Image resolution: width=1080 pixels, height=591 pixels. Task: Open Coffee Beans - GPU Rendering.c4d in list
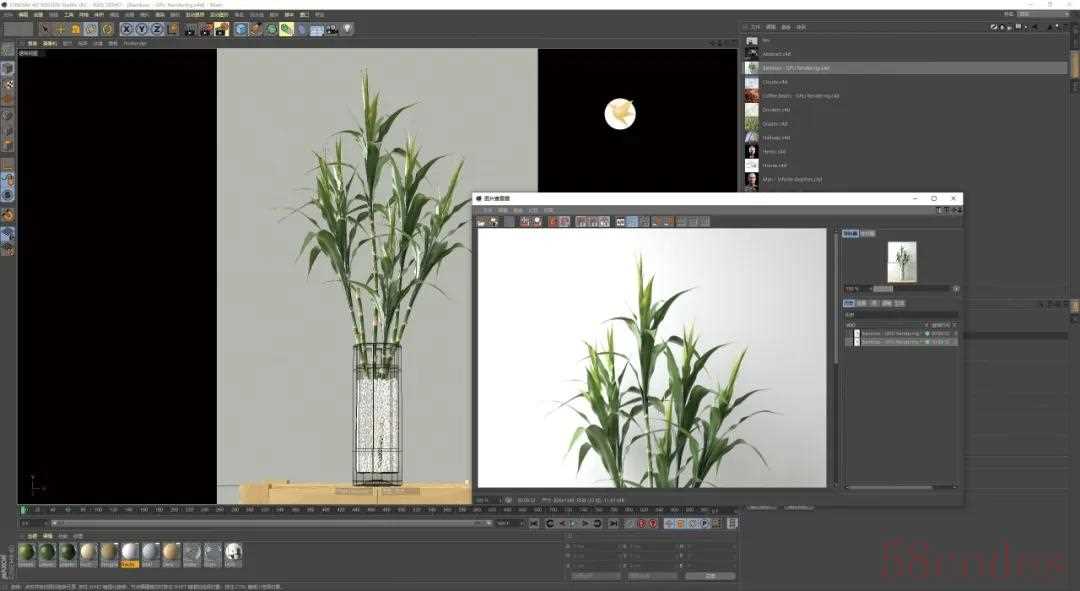click(x=801, y=96)
